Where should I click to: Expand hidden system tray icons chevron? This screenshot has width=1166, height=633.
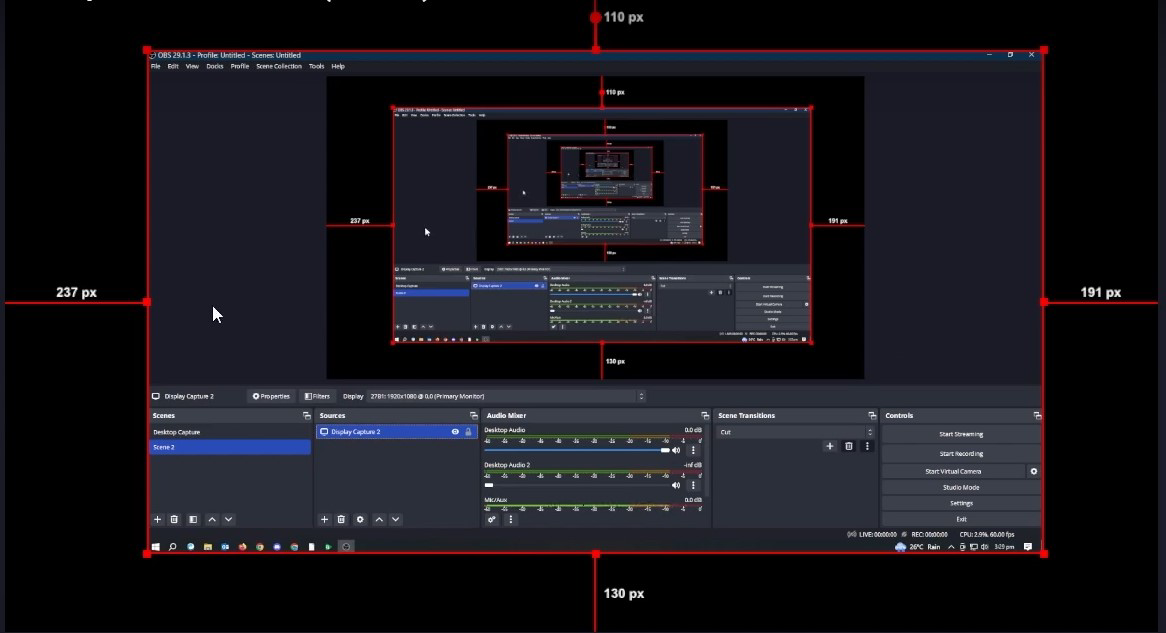click(x=950, y=547)
